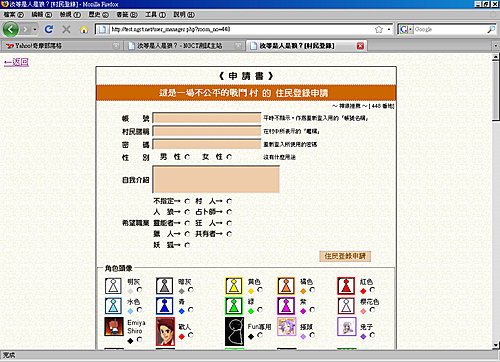
Task: Open the 說明 (H) menu
Action: coord(184,15)
